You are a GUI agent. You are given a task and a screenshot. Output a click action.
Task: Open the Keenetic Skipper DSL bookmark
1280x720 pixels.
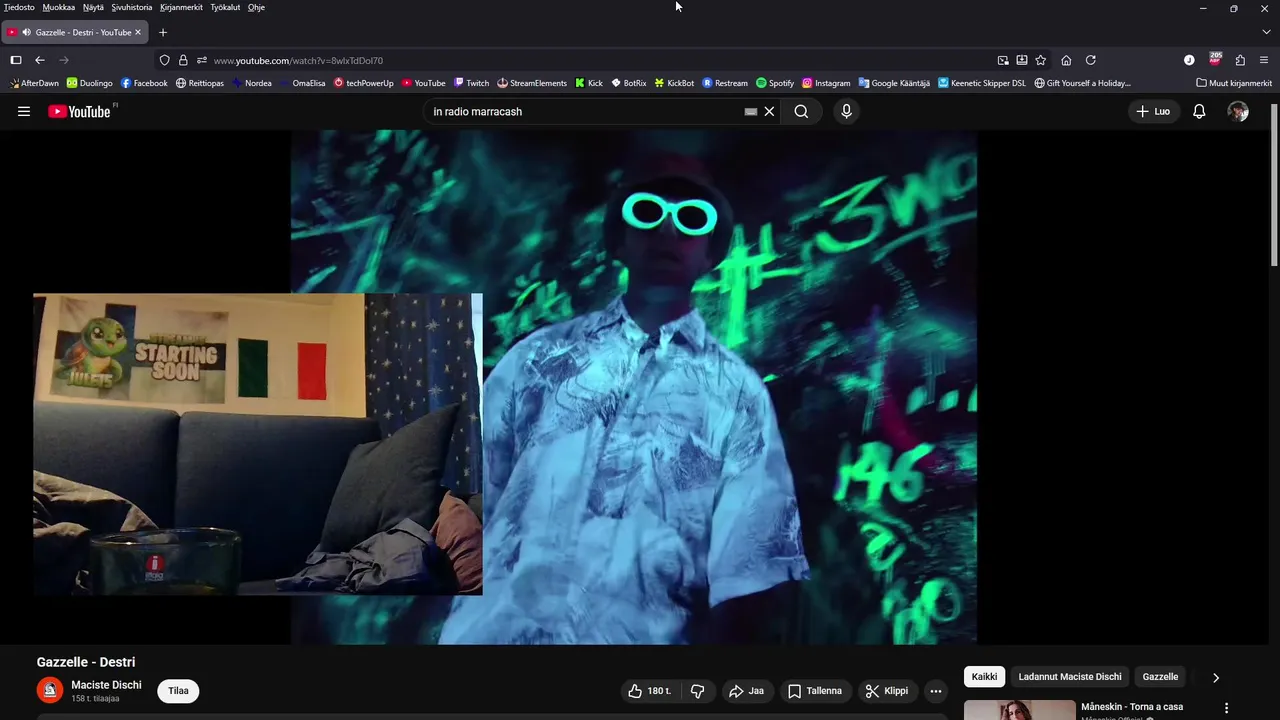pyautogui.click(x=982, y=83)
